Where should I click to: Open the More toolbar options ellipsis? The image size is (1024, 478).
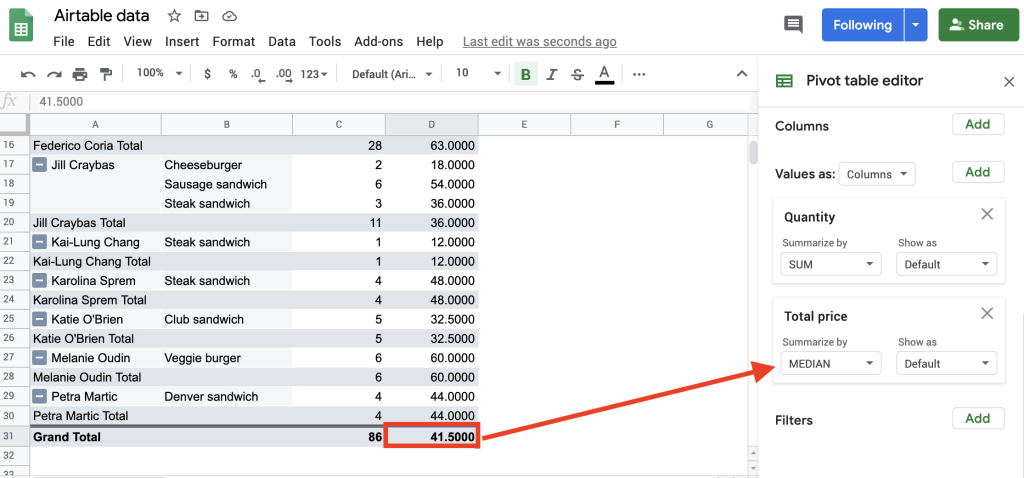point(639,74)
